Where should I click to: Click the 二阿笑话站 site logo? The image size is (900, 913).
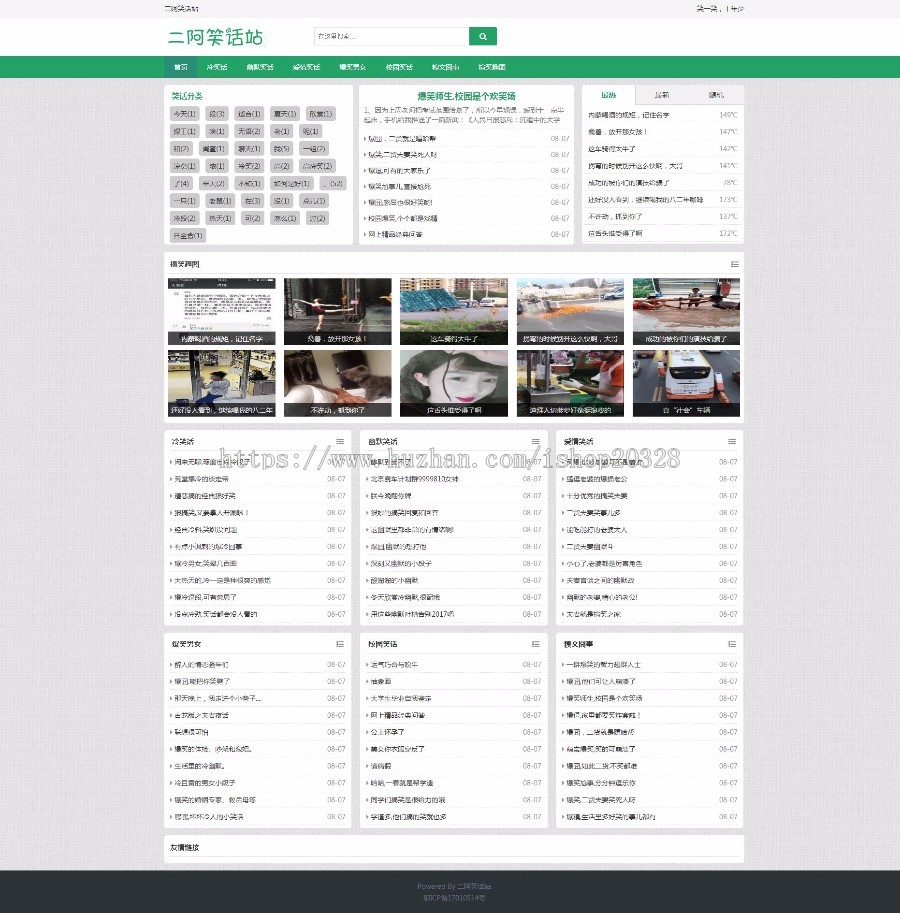tap(215, 37)
